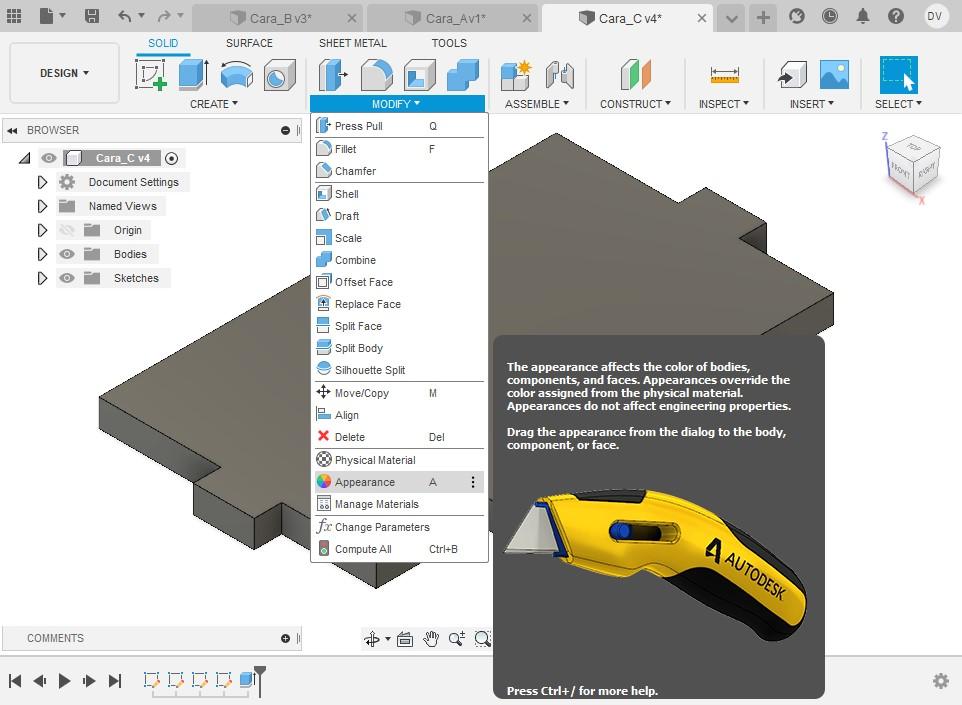The image size is (962, 705).
Task: Expand Document Settings node
Action: pos(42,182)
